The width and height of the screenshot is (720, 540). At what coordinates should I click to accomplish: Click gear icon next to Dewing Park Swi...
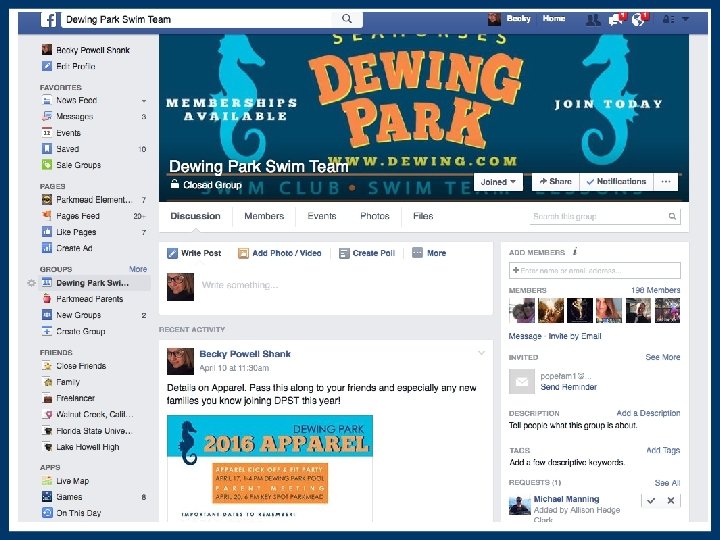(x=31, y=283)
